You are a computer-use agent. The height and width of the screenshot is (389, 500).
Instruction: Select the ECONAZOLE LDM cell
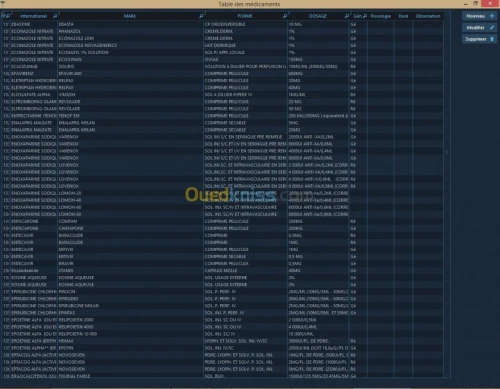[x=130, y=38]
